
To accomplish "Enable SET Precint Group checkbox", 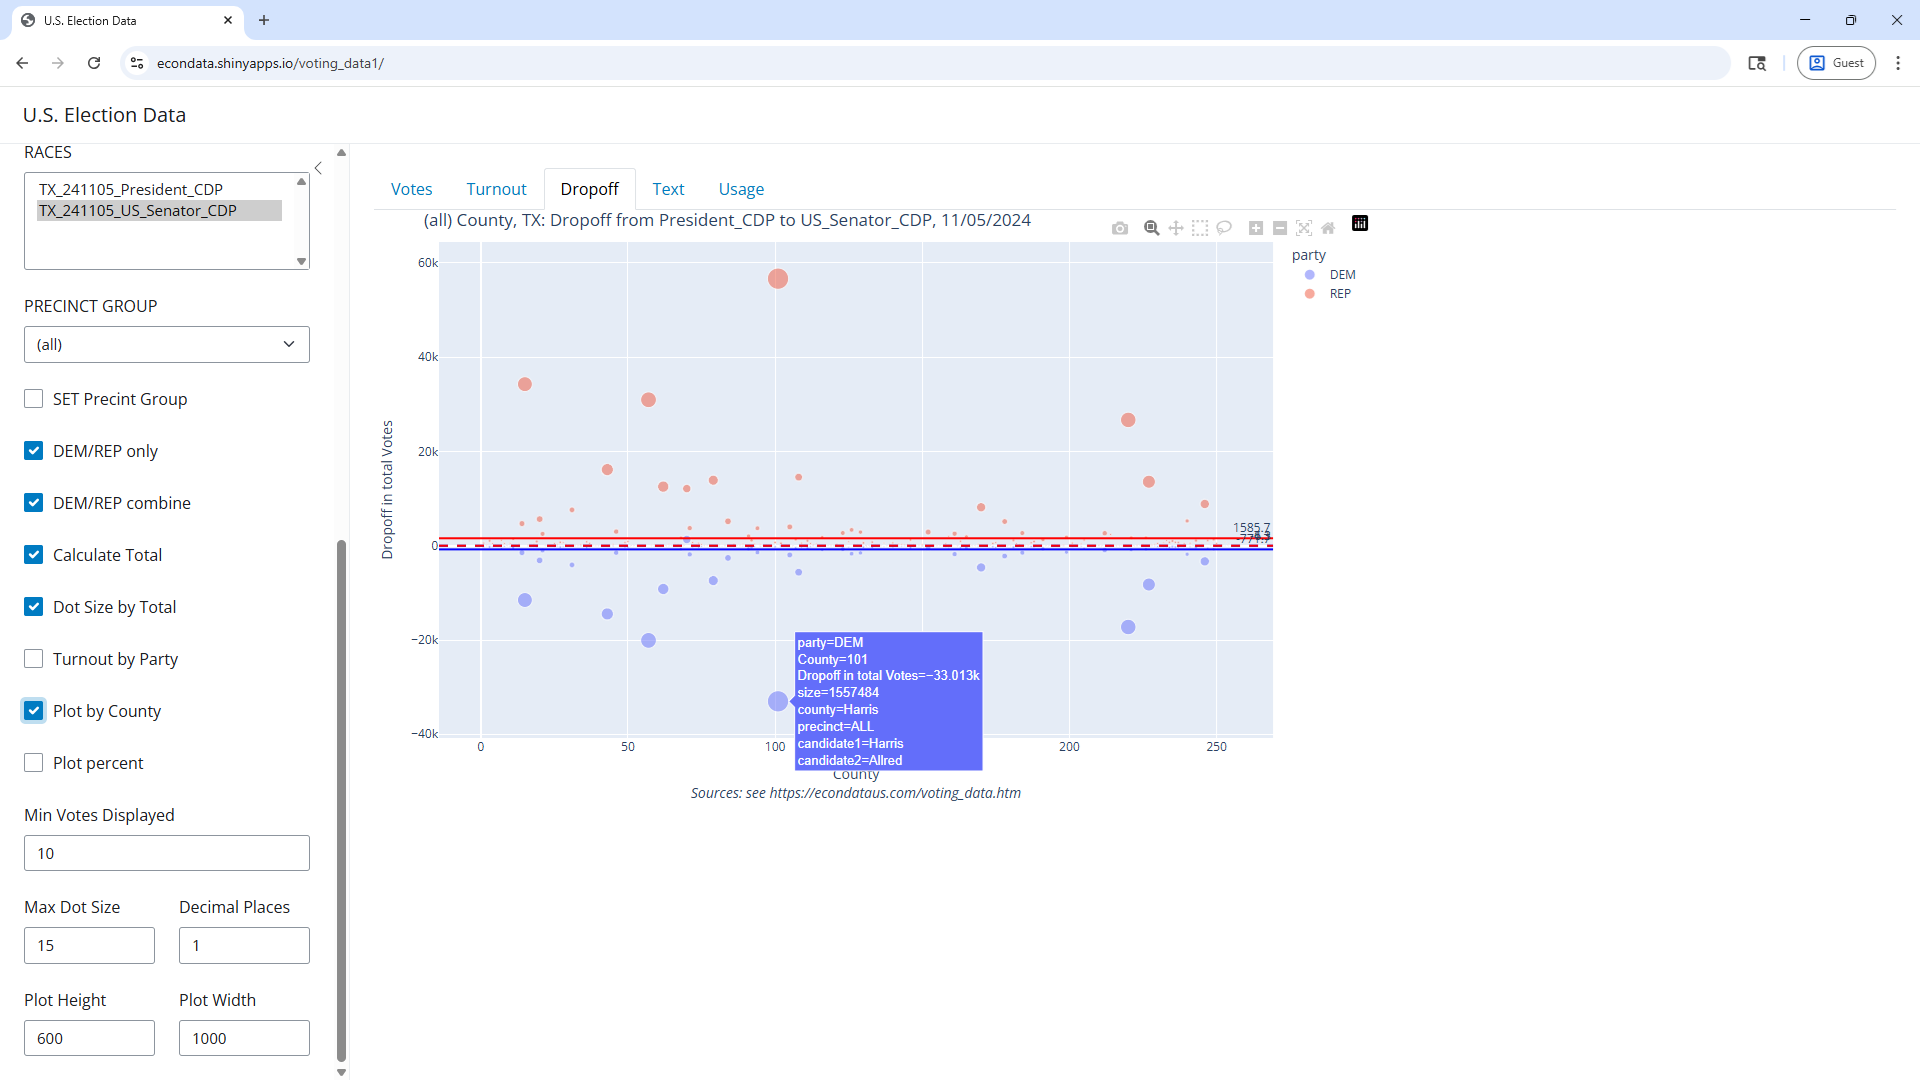I will click(34, 399).
